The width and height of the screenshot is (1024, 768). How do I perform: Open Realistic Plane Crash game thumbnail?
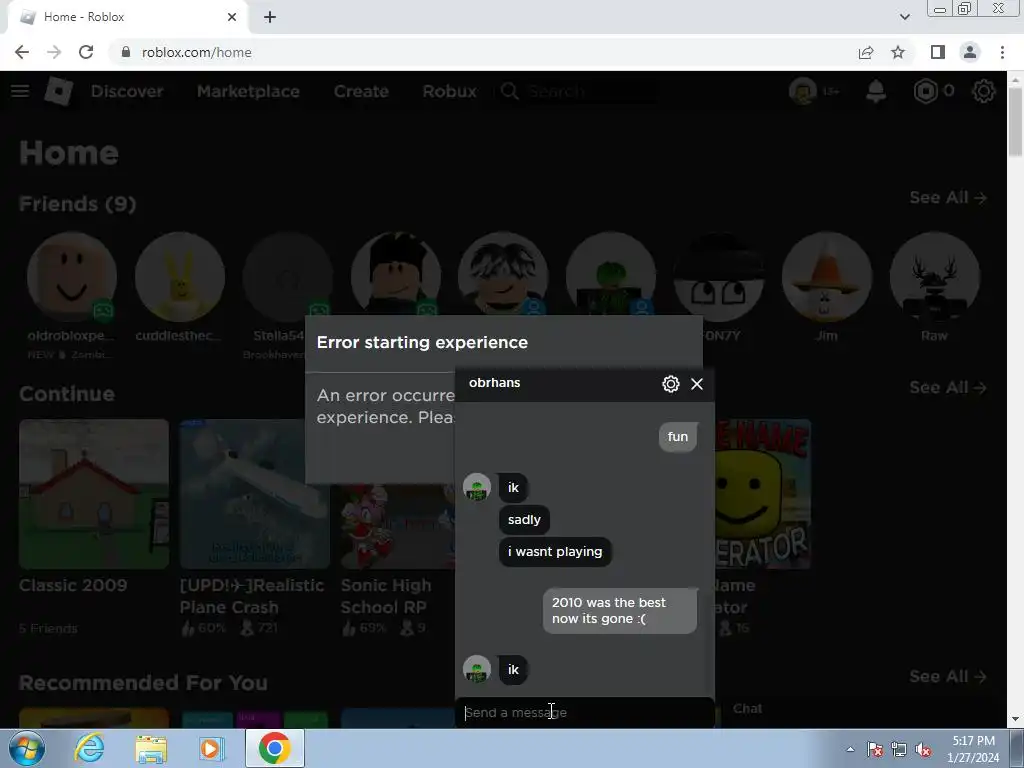point(255,494)
